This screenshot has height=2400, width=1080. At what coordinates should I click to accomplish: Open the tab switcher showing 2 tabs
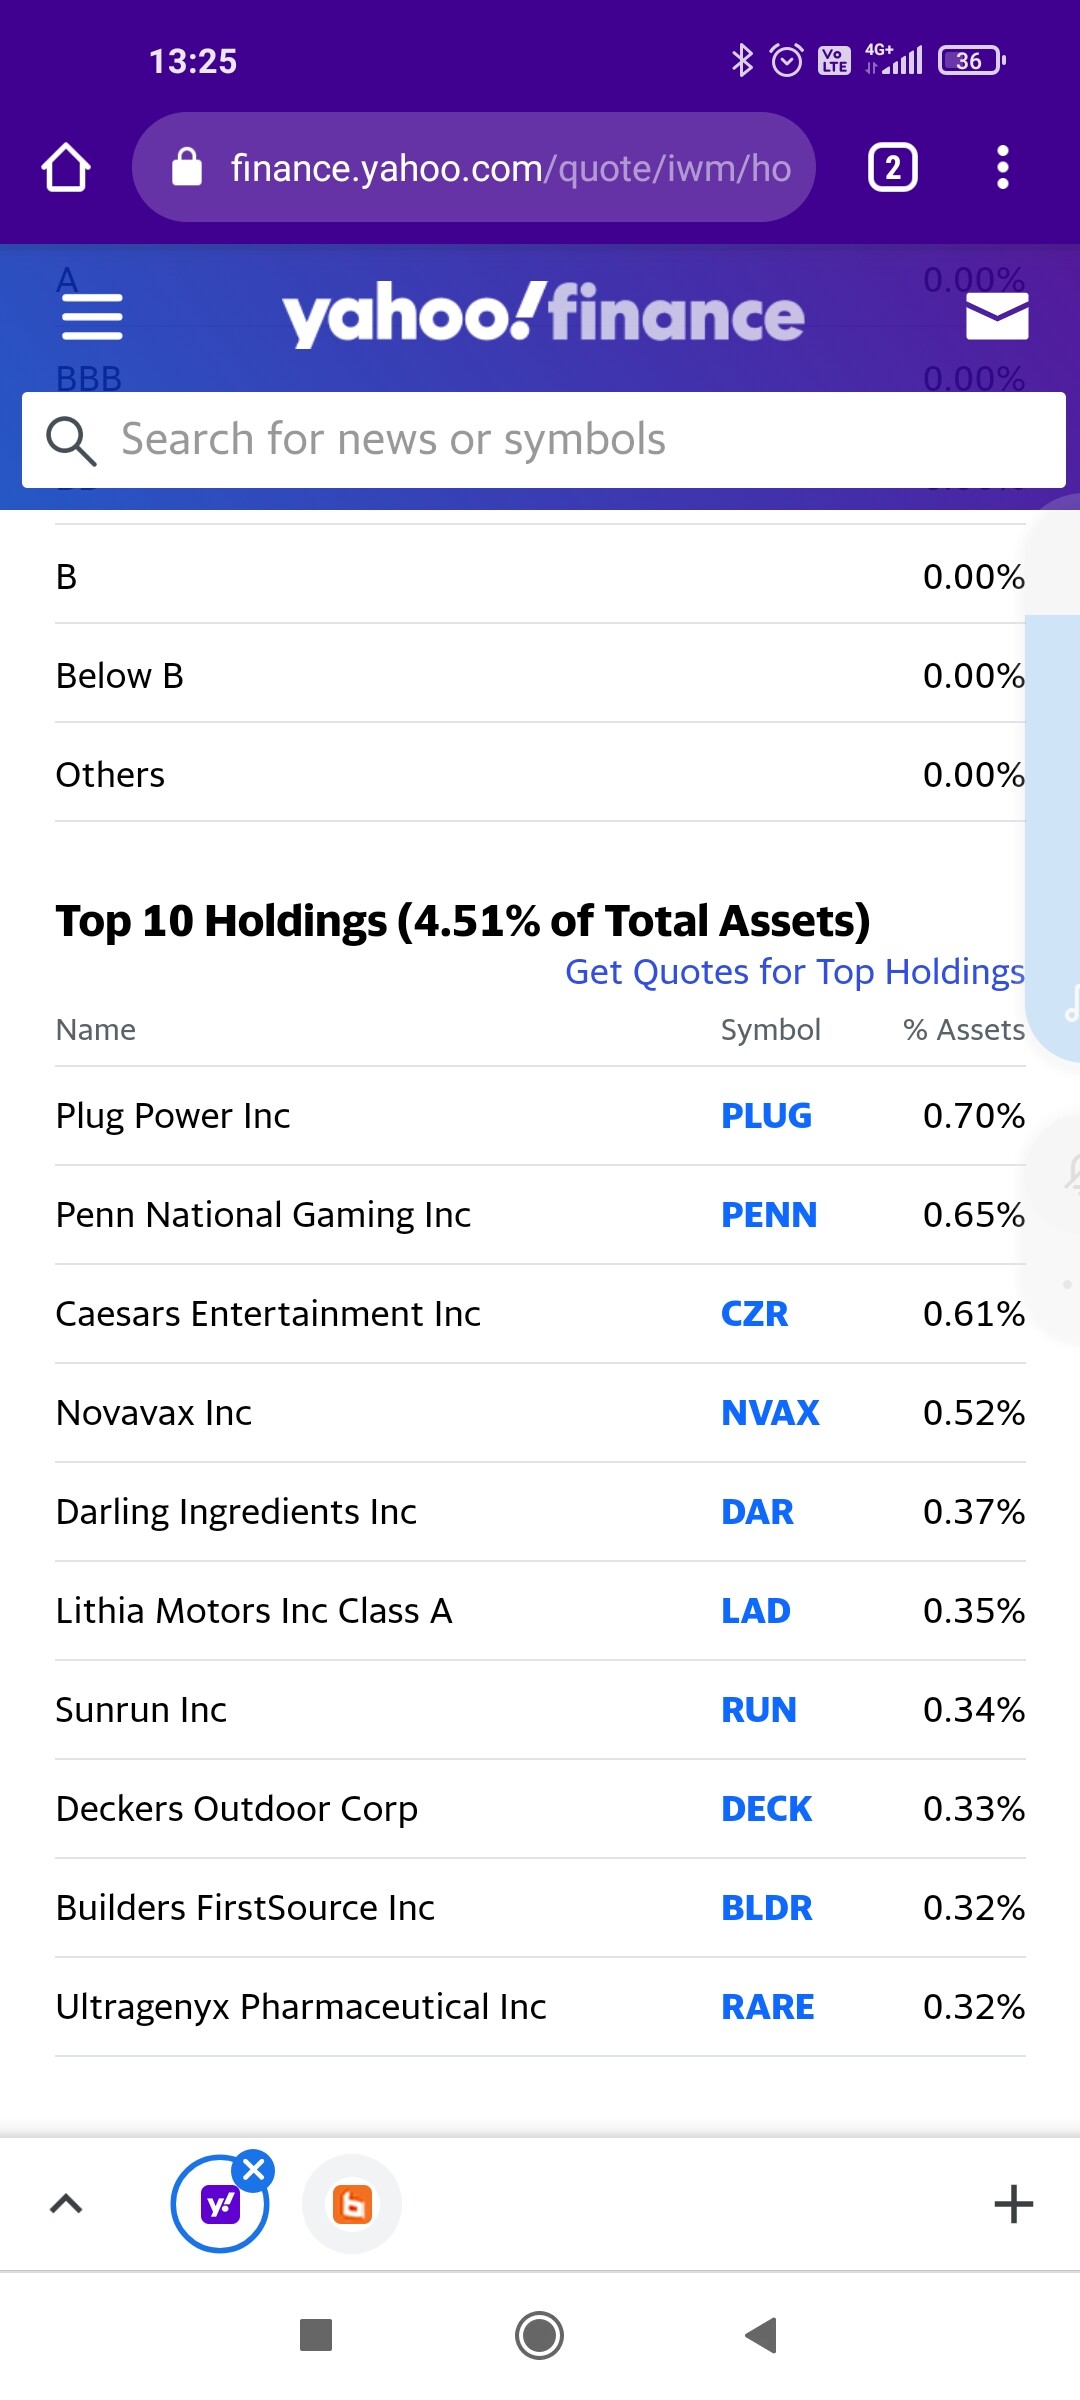[x=892, y=167]
